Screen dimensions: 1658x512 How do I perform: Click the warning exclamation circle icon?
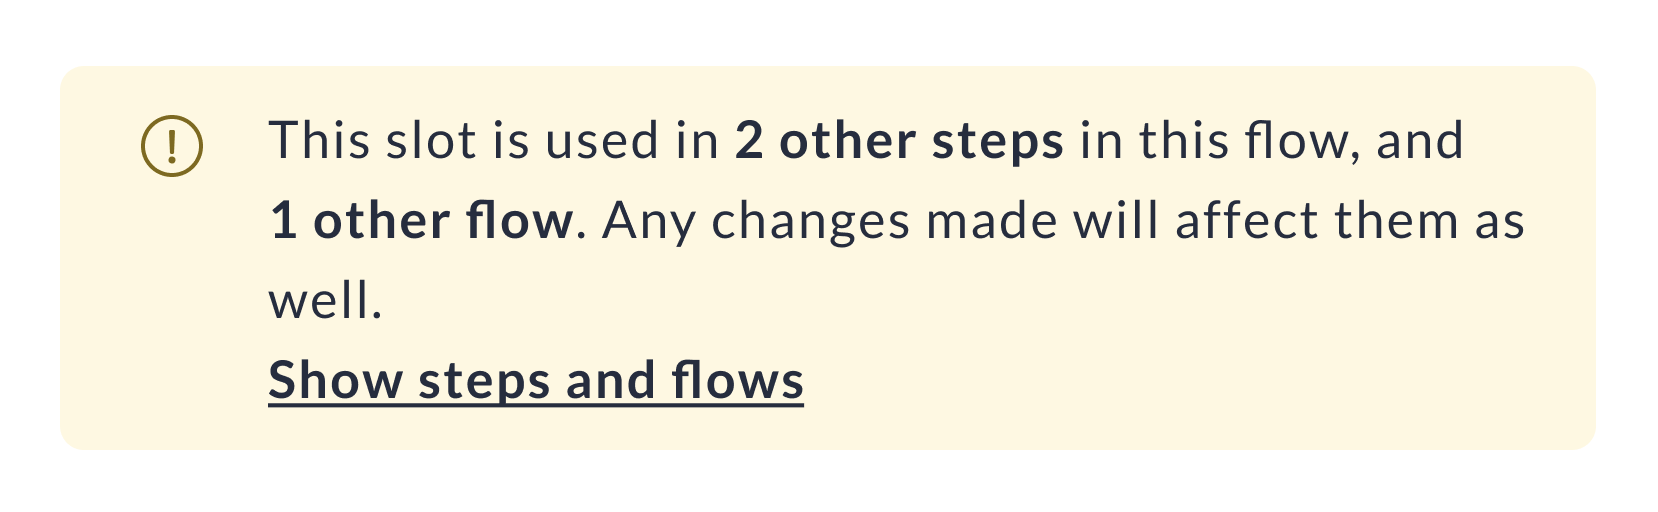(x=172, y=146)
